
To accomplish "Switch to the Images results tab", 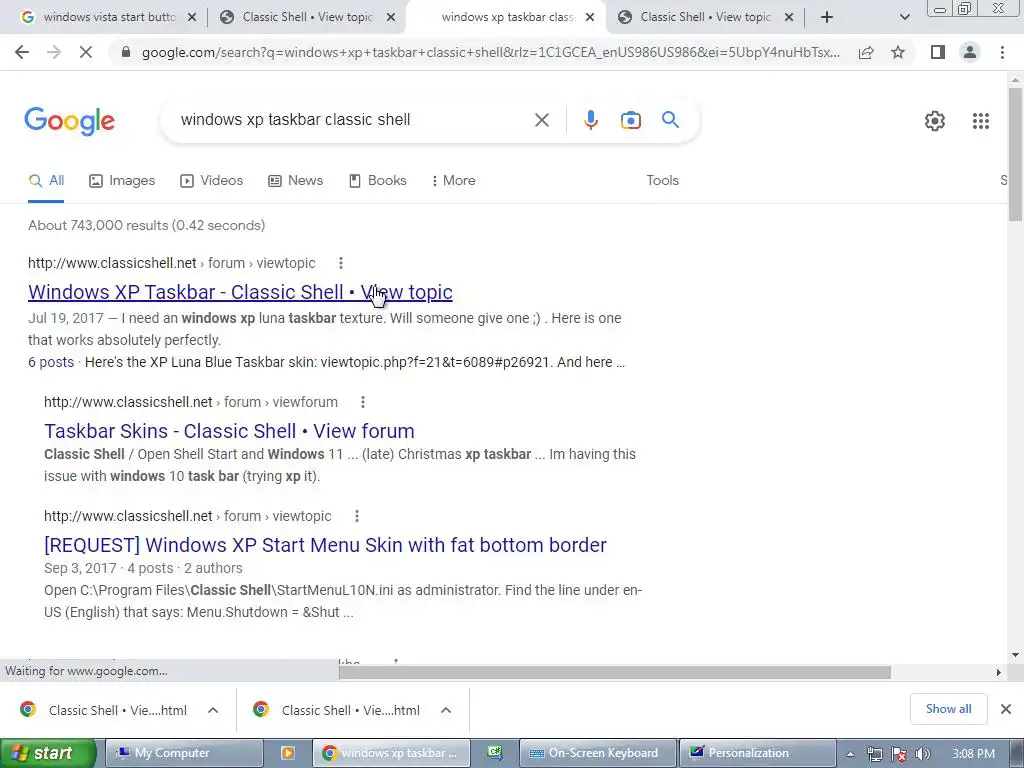I will (122, 181).
